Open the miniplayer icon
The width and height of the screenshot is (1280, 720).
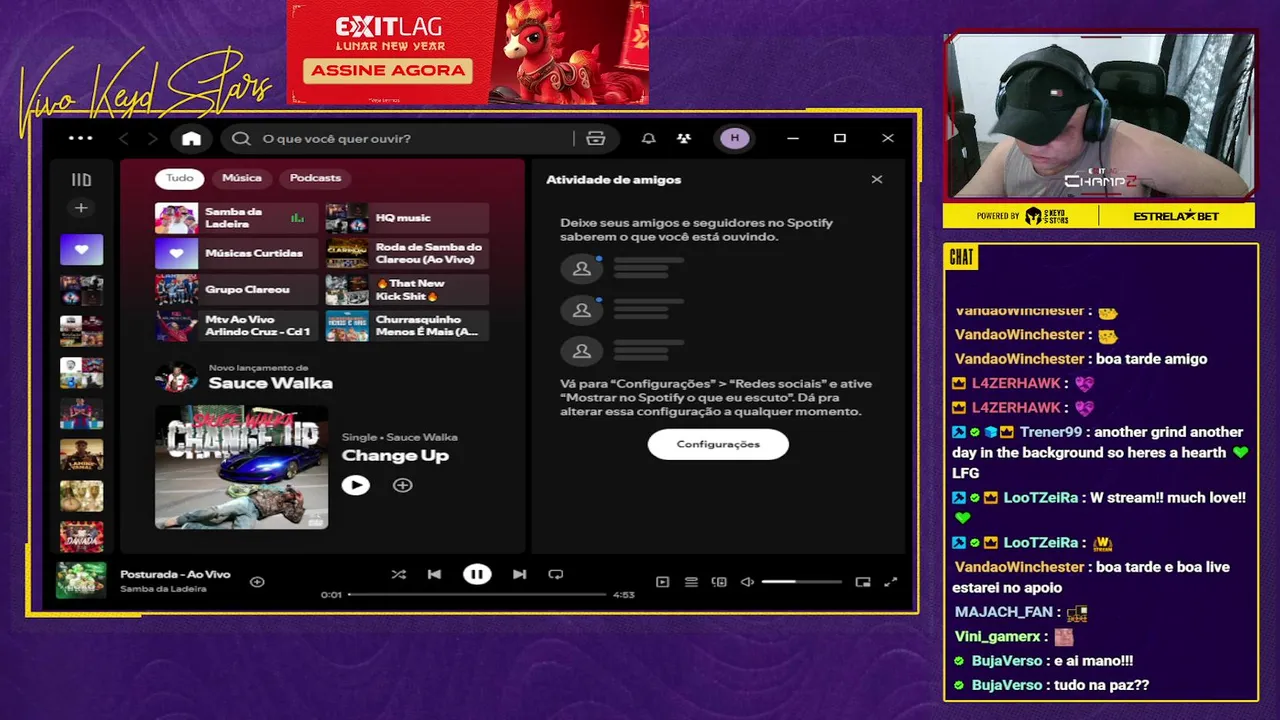863,581
